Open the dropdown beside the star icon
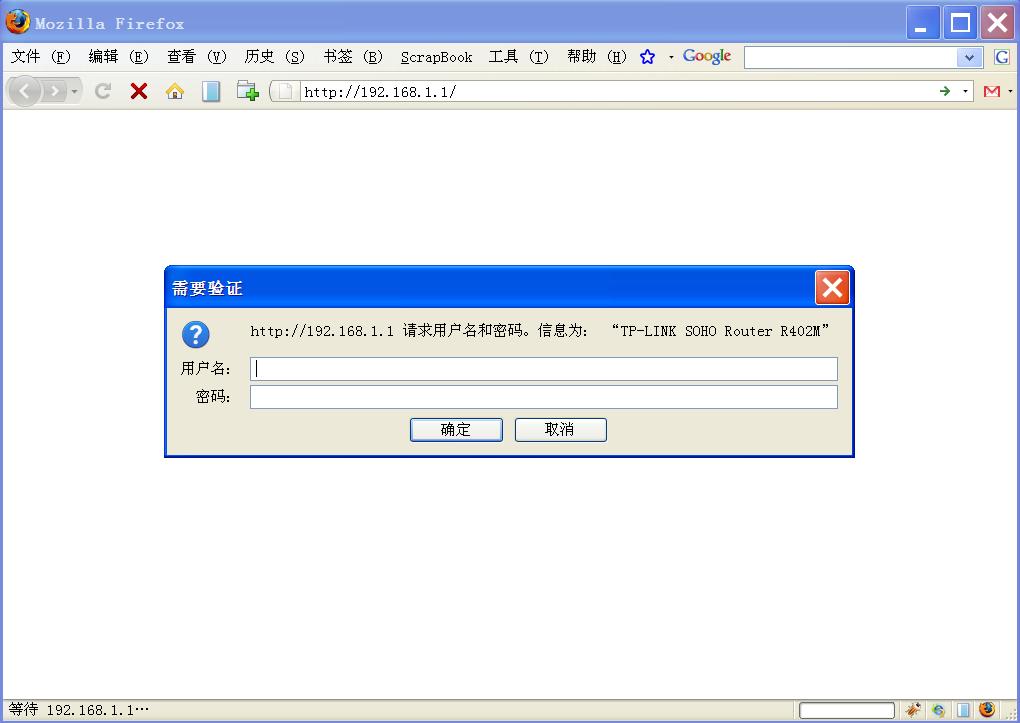Screen dimensions: 1020x723 pyautogui.click(x=671, y=57)
